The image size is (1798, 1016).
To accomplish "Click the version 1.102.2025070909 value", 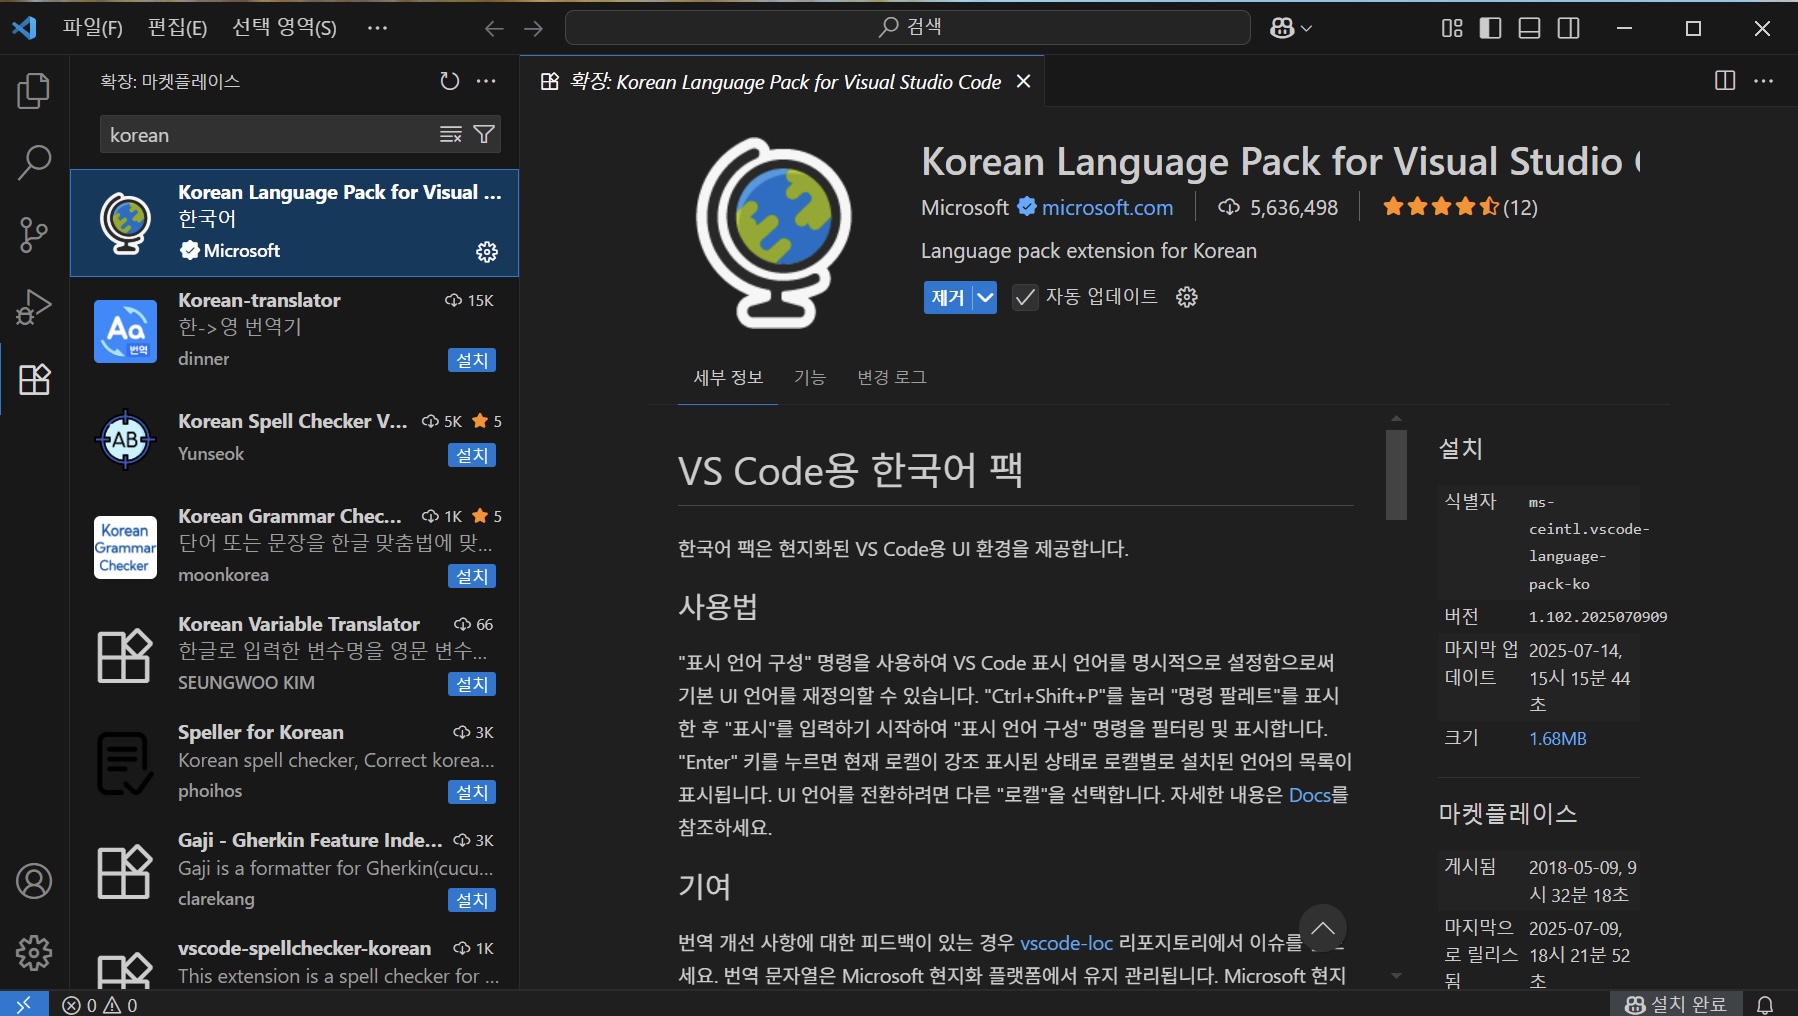I will (1597, 617).
